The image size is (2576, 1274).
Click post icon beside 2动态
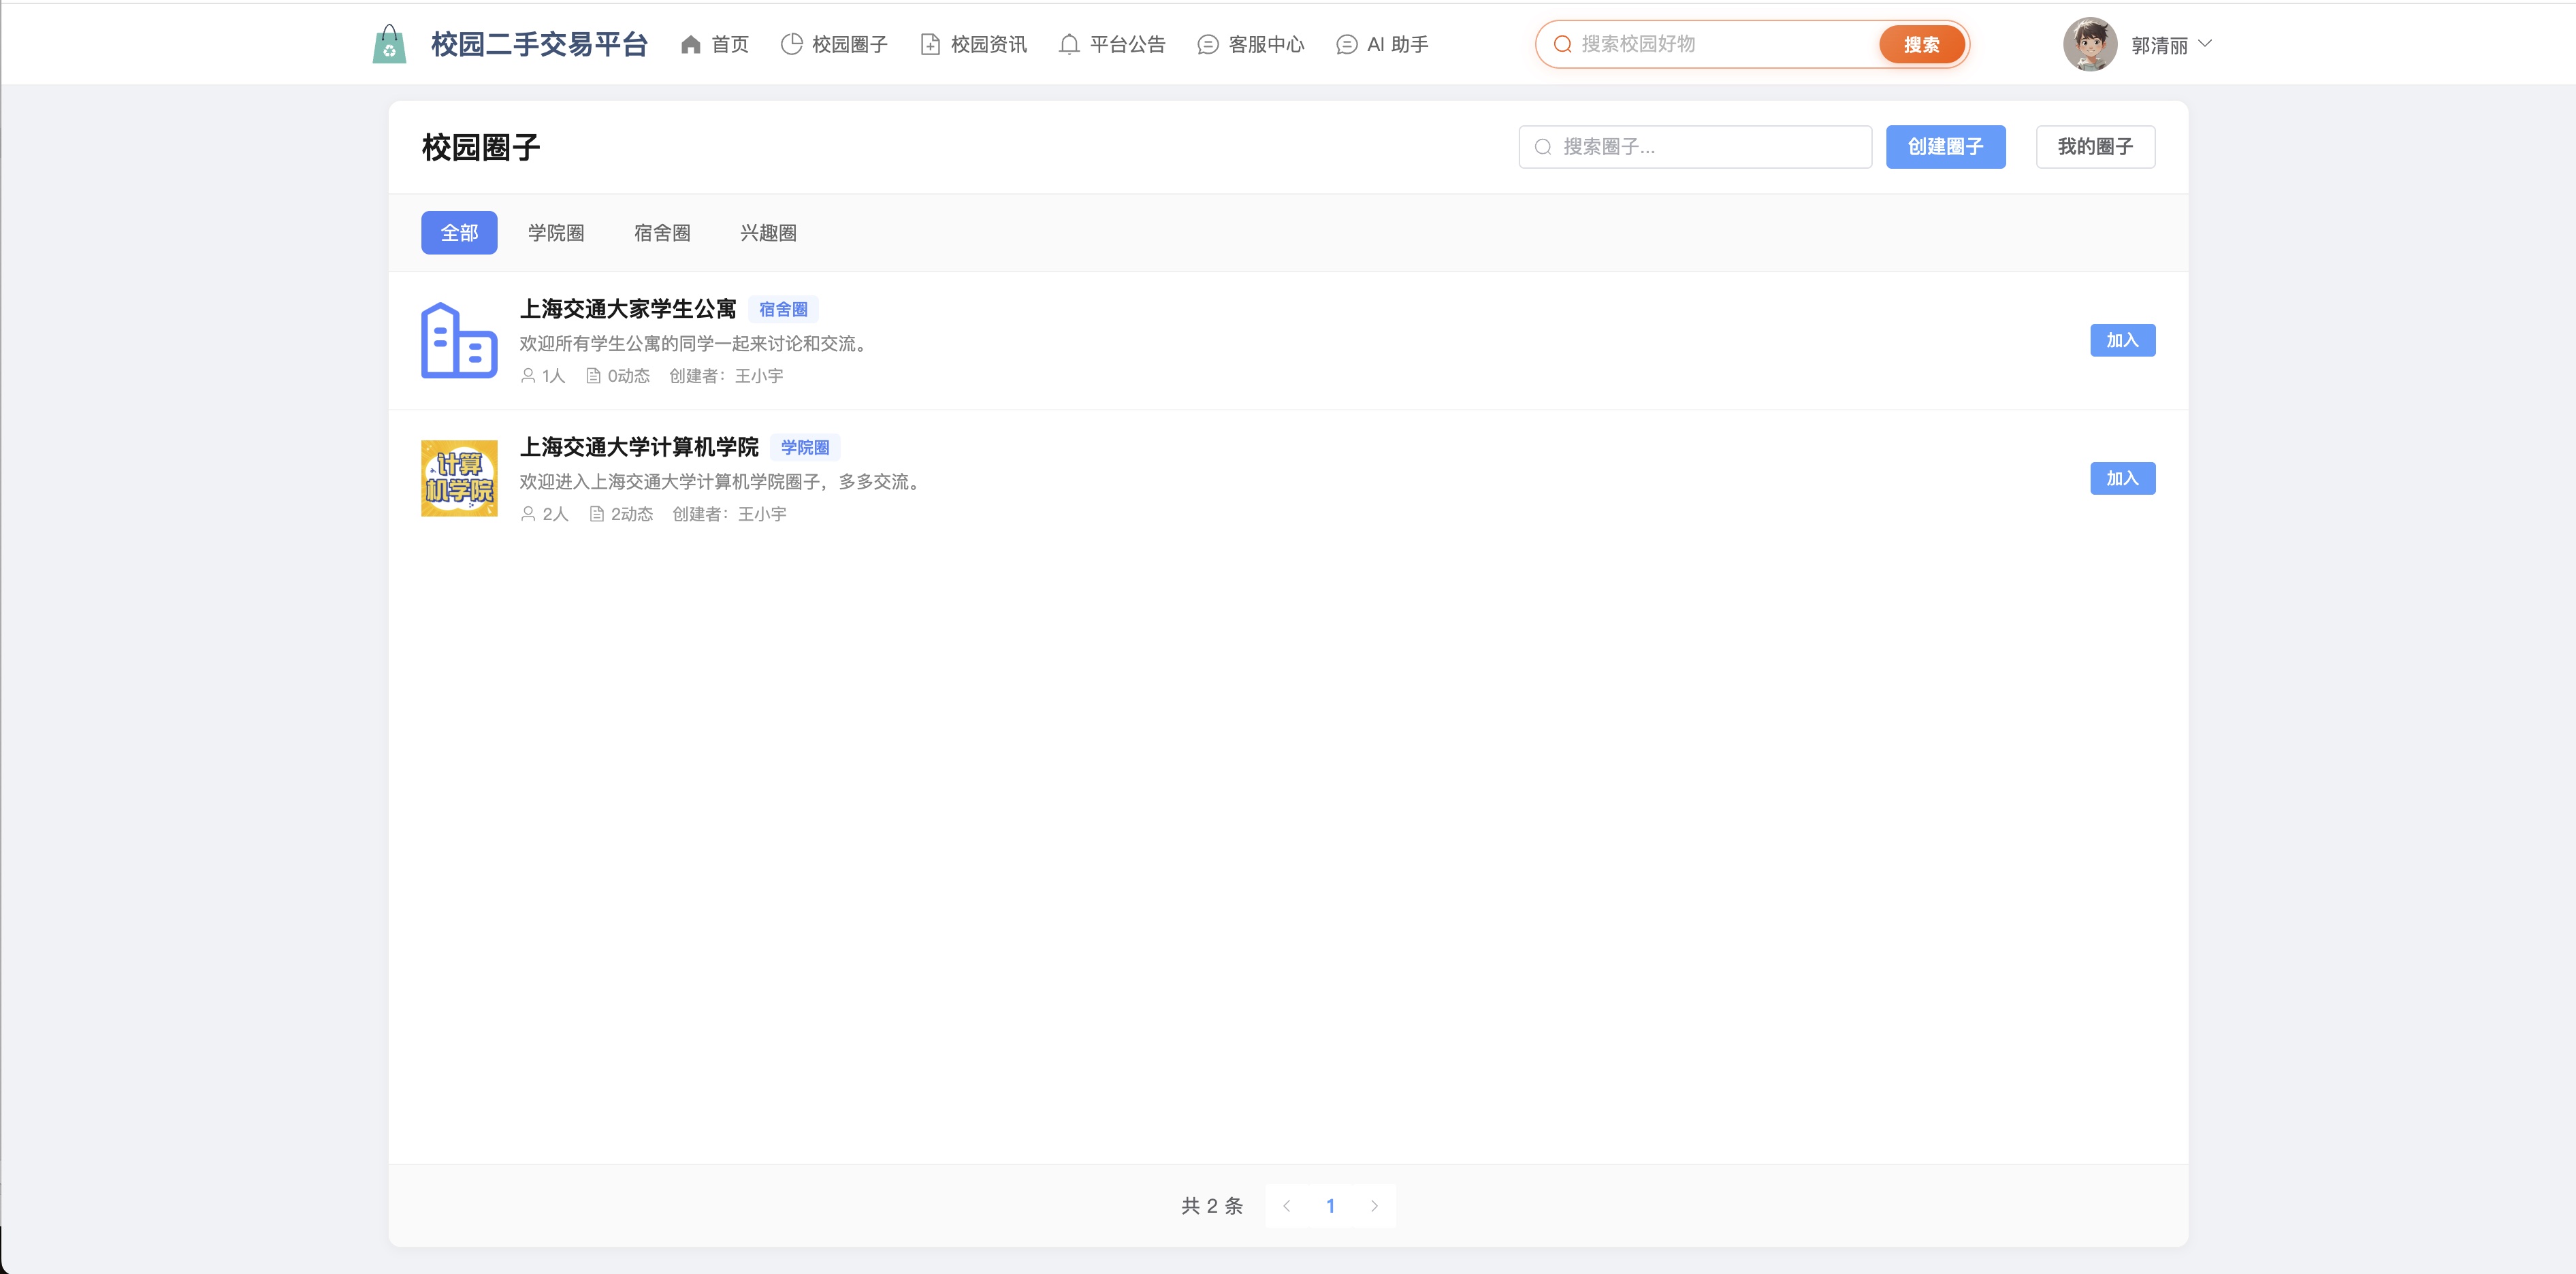[x=596, y=514]
